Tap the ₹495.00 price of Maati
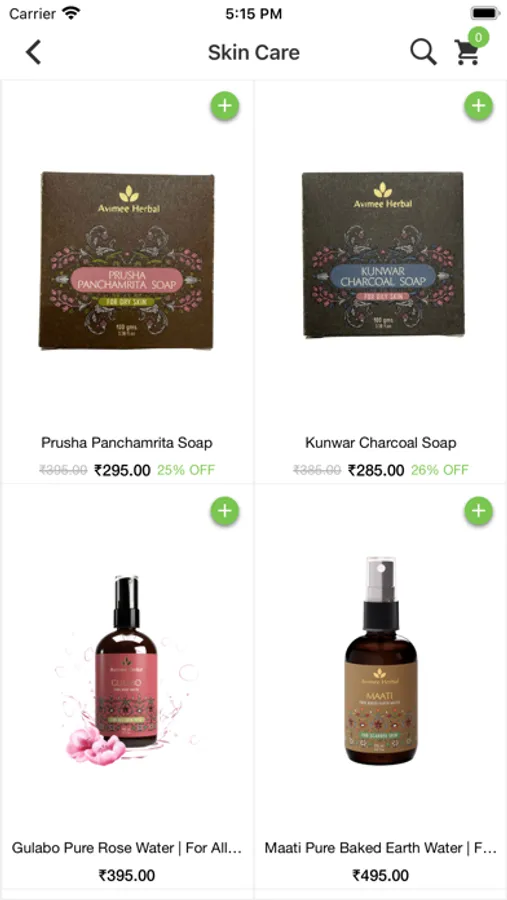 381,875
